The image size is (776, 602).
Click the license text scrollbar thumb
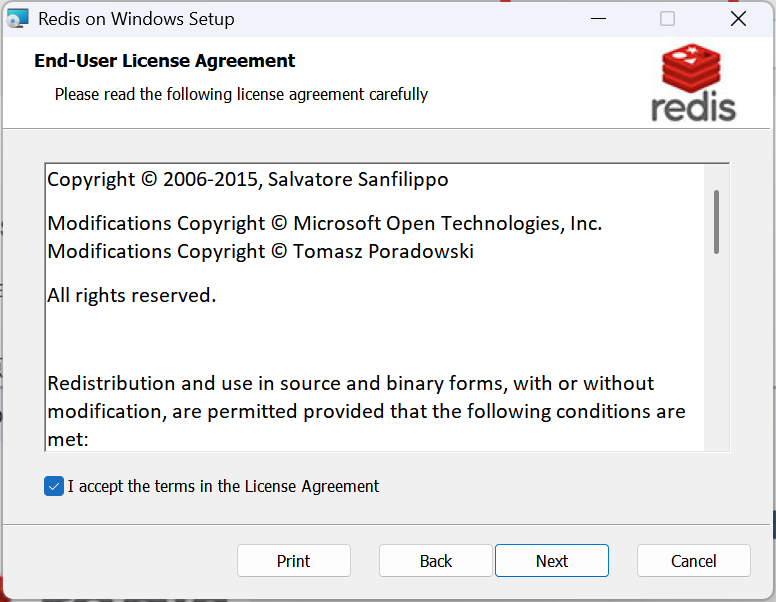coord(716,222)
